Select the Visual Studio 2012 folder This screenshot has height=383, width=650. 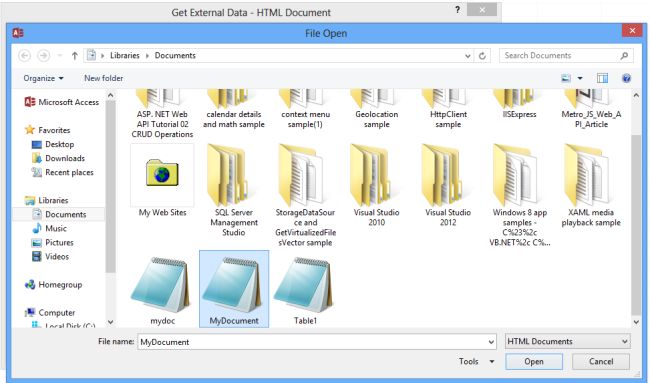(x=448, y=186)
